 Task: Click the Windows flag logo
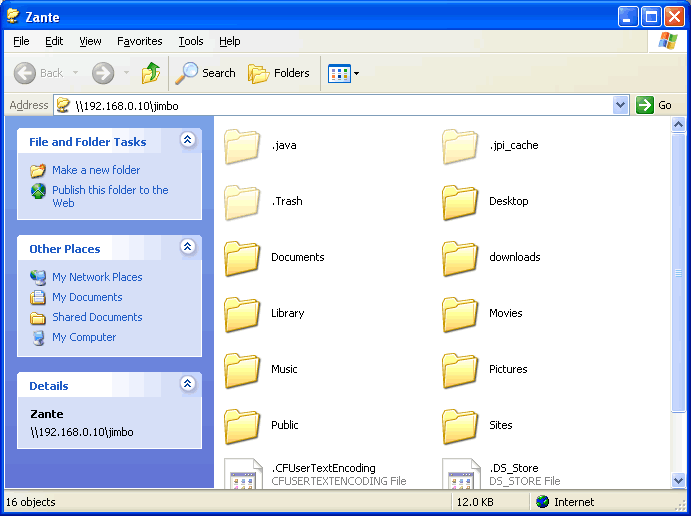[668, 41]
